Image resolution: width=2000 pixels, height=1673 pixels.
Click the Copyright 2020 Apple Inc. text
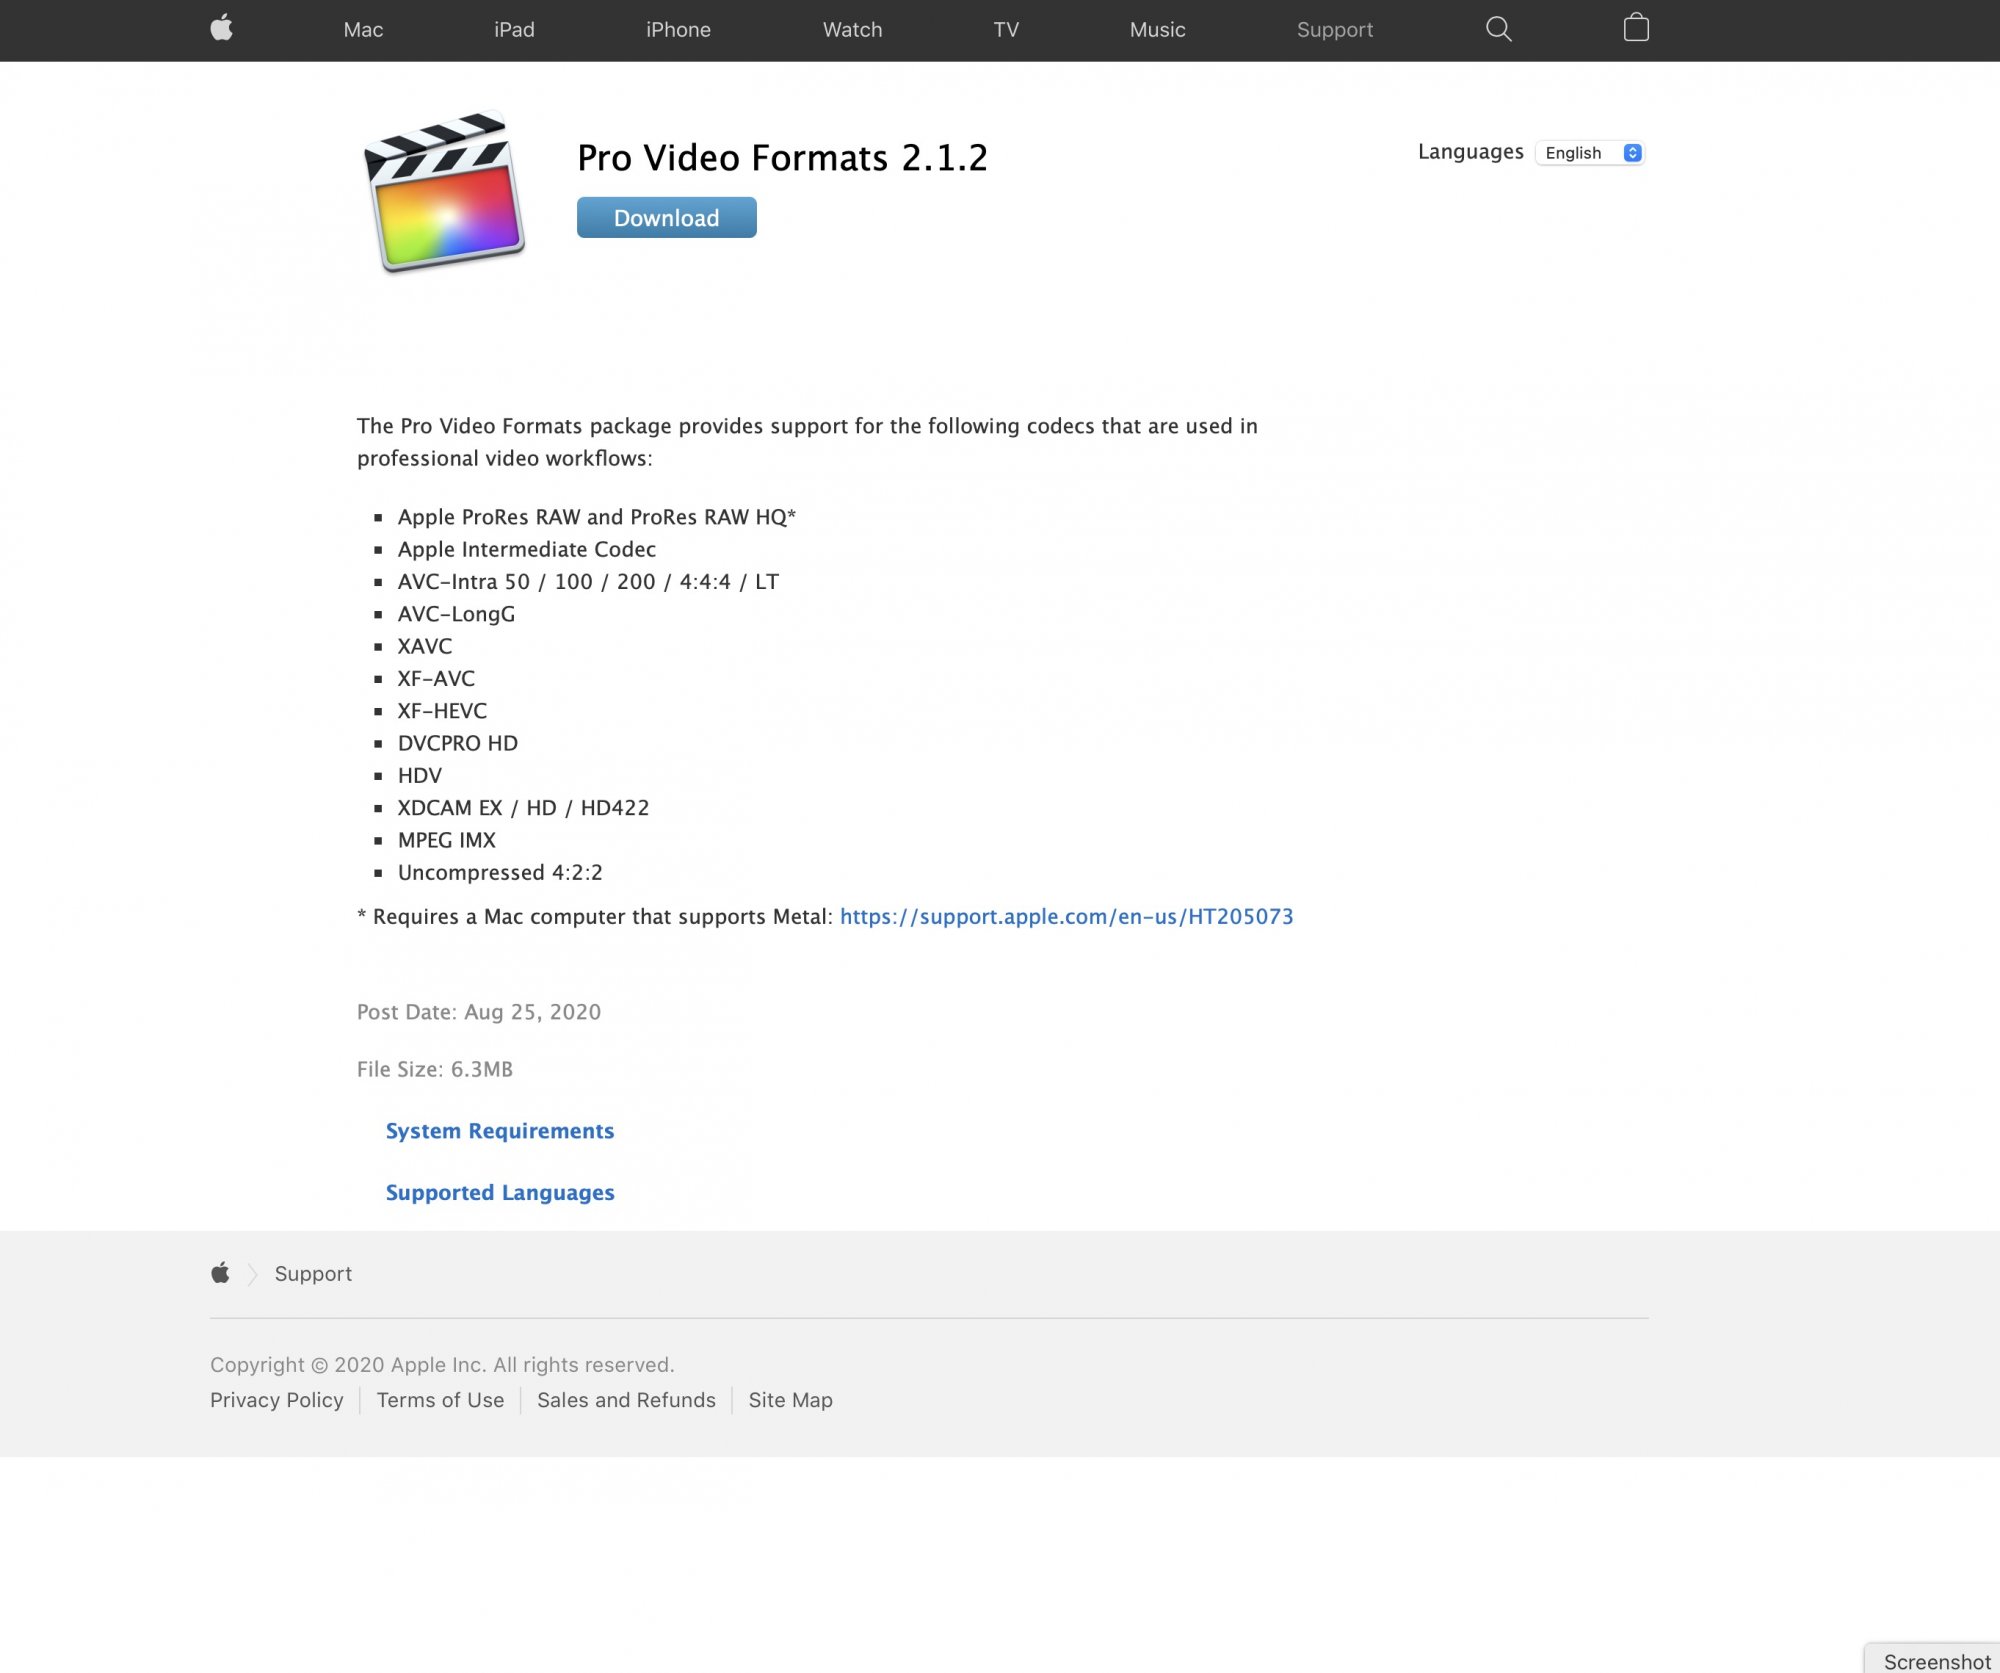tap(442, 1364)
